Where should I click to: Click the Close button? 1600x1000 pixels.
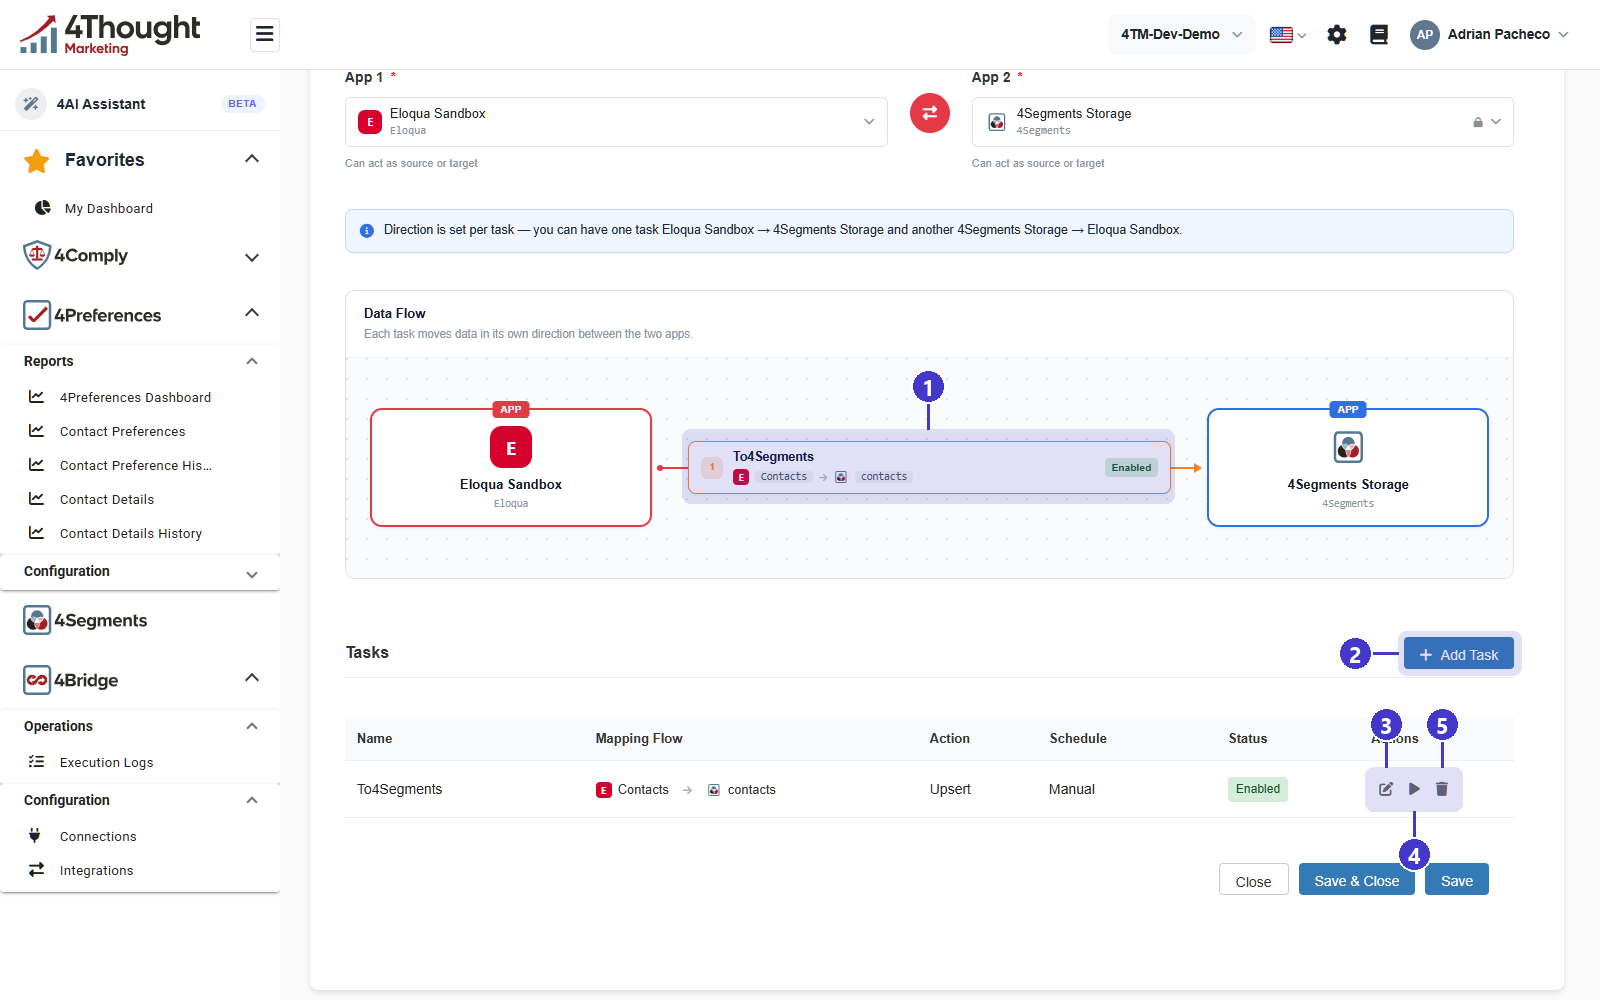[x=1254, y=880]
